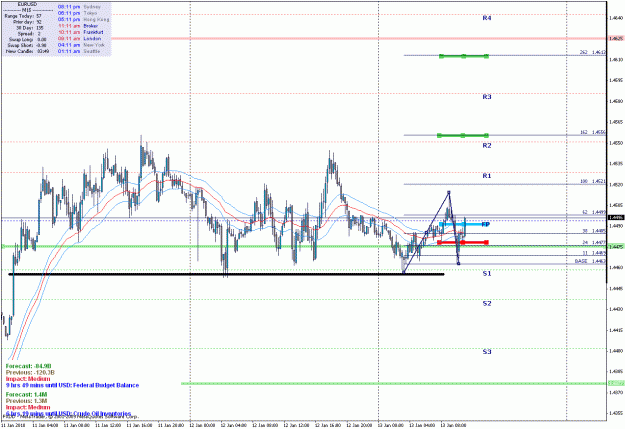The image size is (625, 429).
Task: Click the Federal Budget Balance news countdown
Action: point(73,385)
